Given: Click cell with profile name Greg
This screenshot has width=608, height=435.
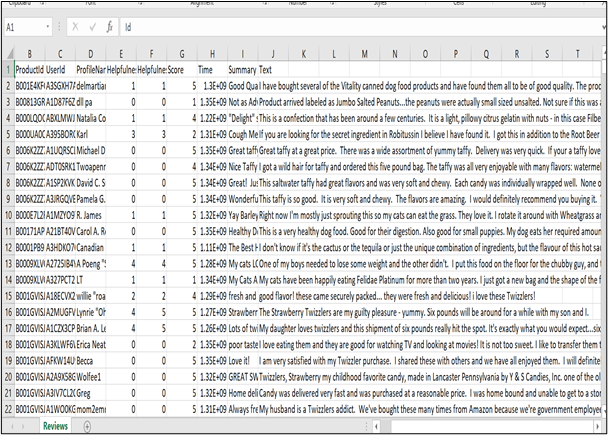Looking at the screenshot, I should point(90,394).
